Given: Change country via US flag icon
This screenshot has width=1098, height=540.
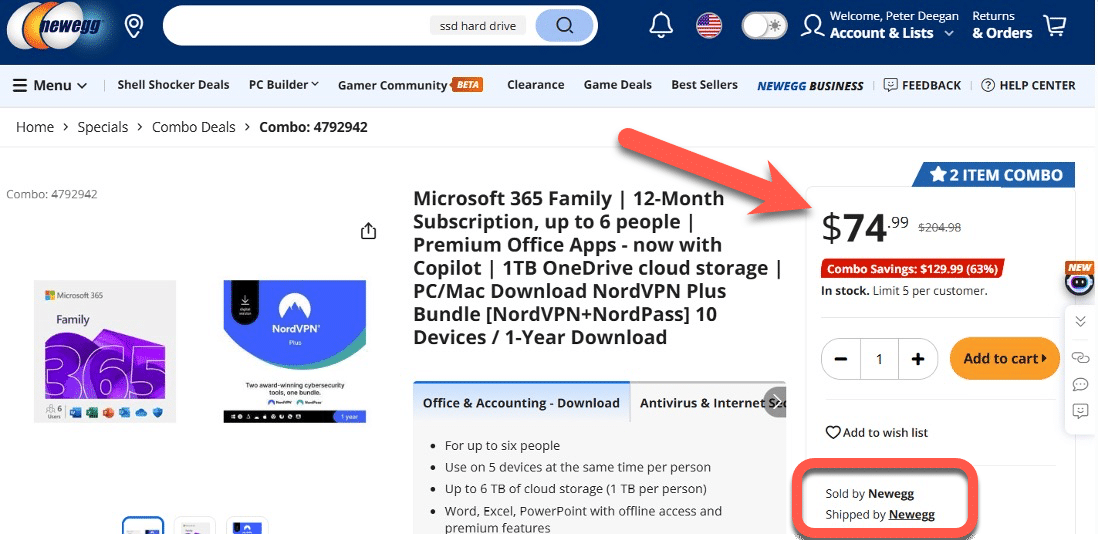Looking at the screenshot, I should 709,26.
